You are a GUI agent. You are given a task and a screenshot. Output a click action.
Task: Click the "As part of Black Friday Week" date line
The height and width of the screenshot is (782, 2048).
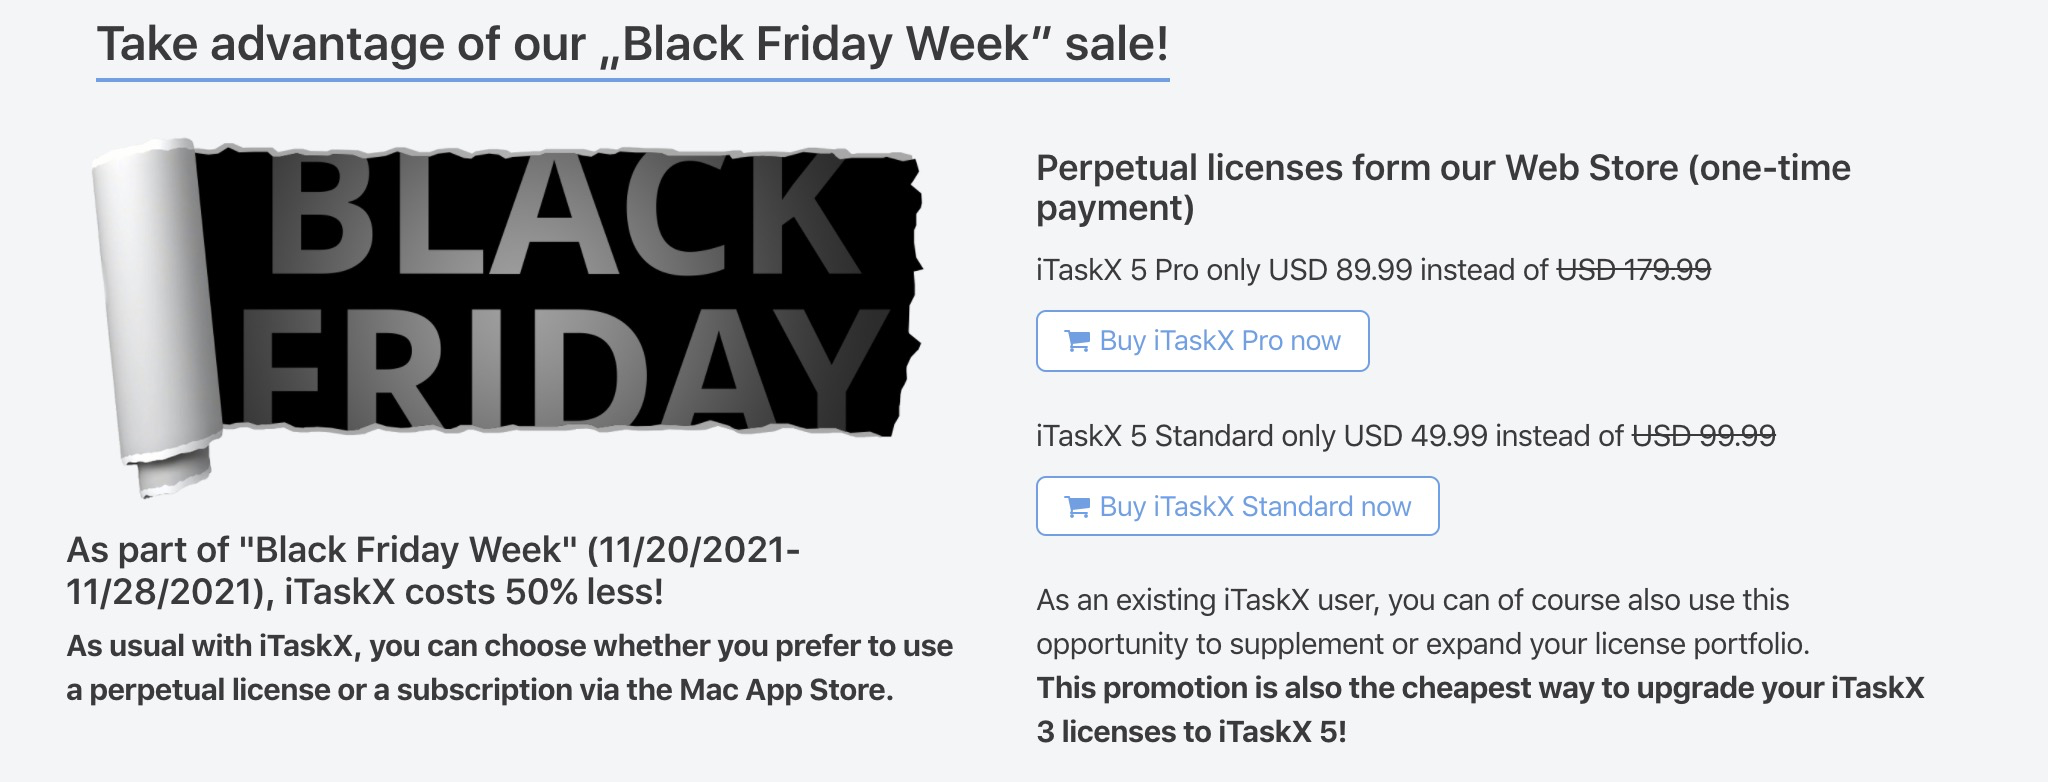tap(432, 550)
